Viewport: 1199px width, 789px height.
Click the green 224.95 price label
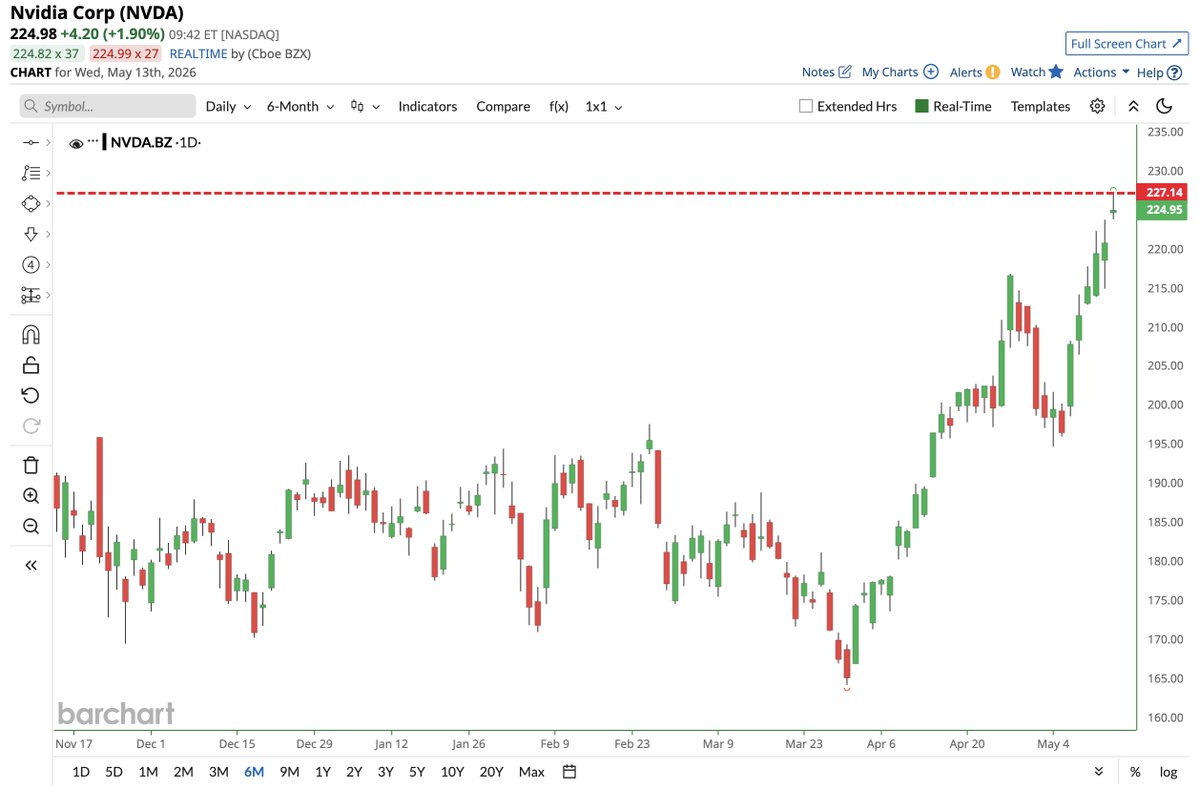coord(1162,209)
